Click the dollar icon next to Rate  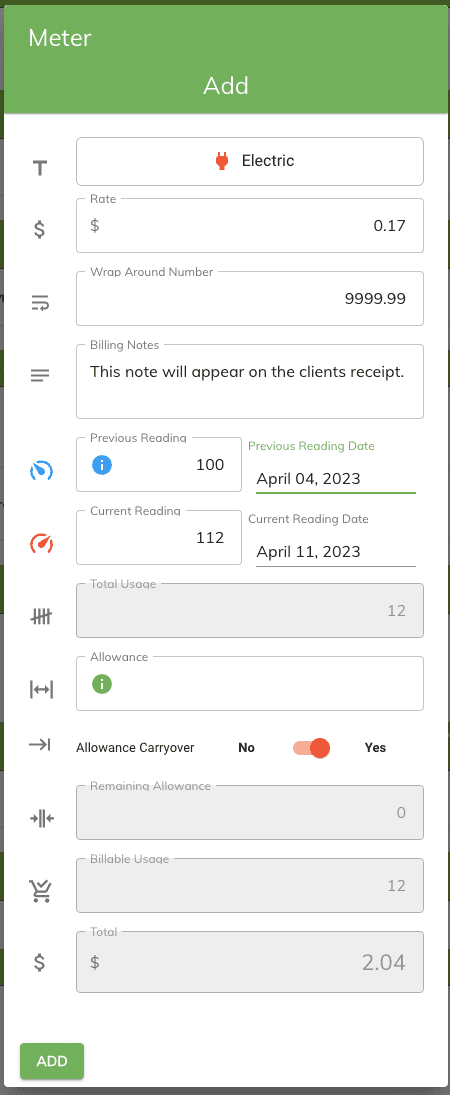pos(41,229)
